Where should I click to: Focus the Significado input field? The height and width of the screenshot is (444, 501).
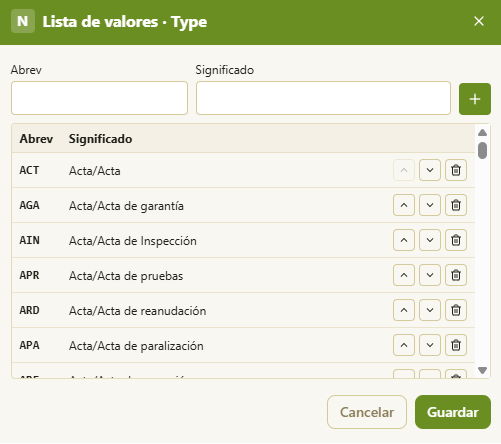[323, 98]
